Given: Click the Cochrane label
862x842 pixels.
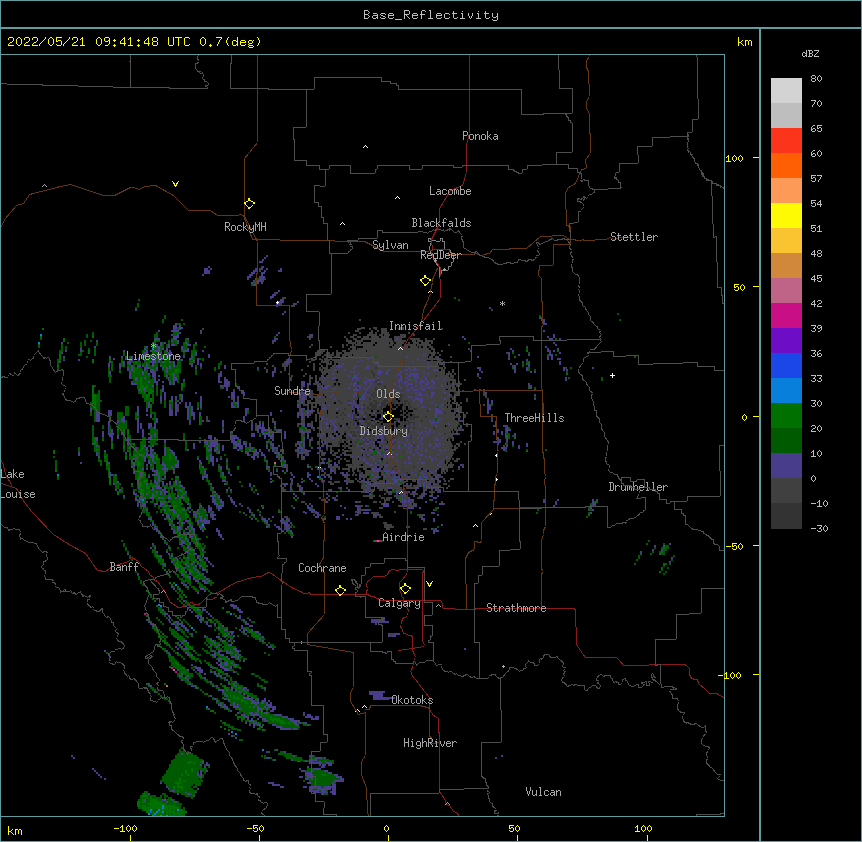Looking at the screenshot, I should [322, 568].
